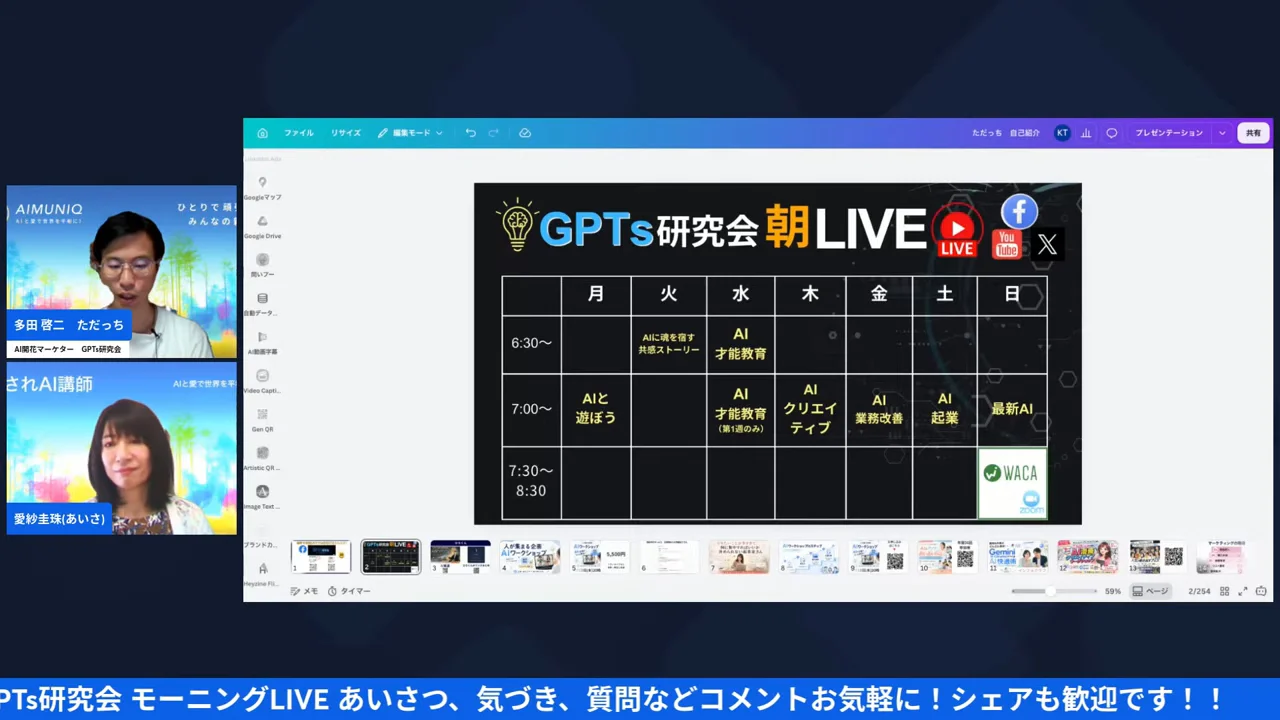This screenshot has width=1280, height=720.
Task: Open the analytics bar chart icon
Action: click(1086, 133)
